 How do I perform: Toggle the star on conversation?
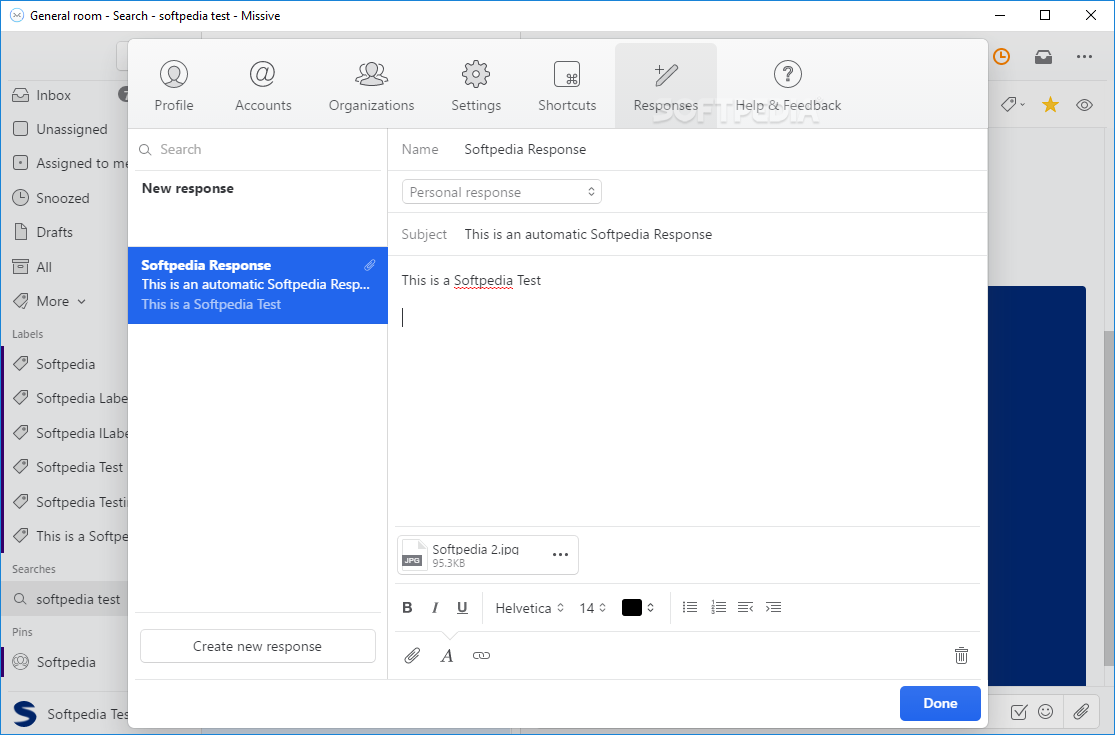pyautogui.click(x=1050, y=105)
